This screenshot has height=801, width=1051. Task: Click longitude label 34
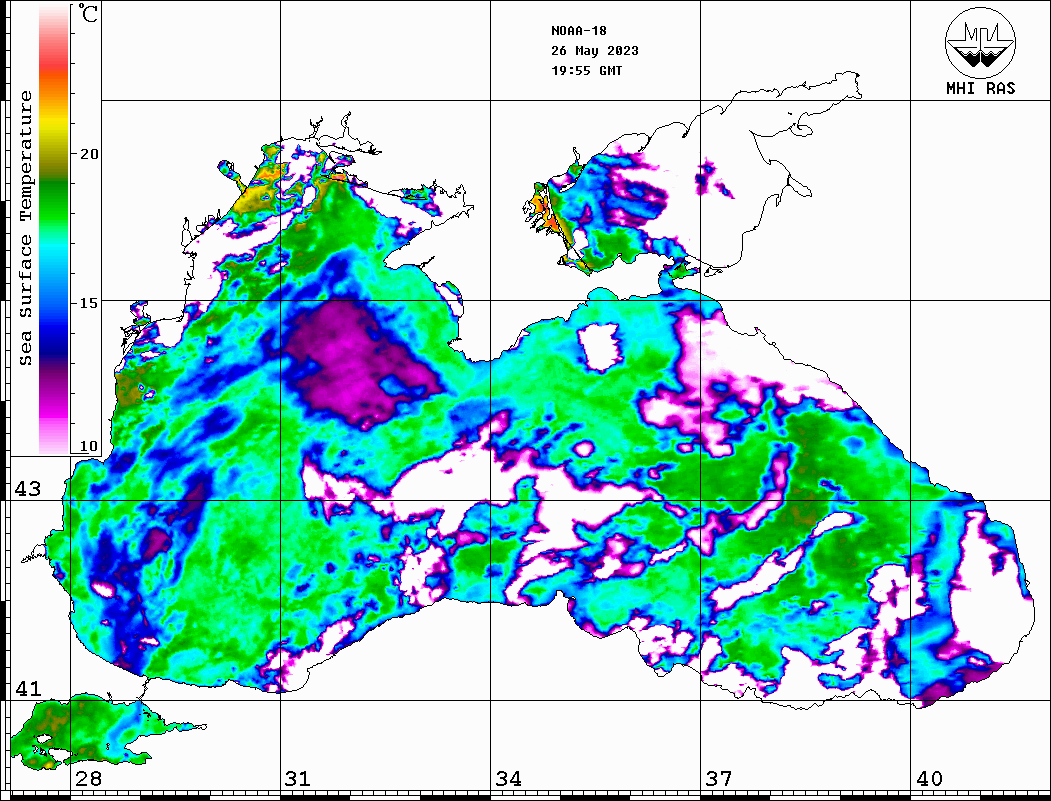tap(508, 778)
